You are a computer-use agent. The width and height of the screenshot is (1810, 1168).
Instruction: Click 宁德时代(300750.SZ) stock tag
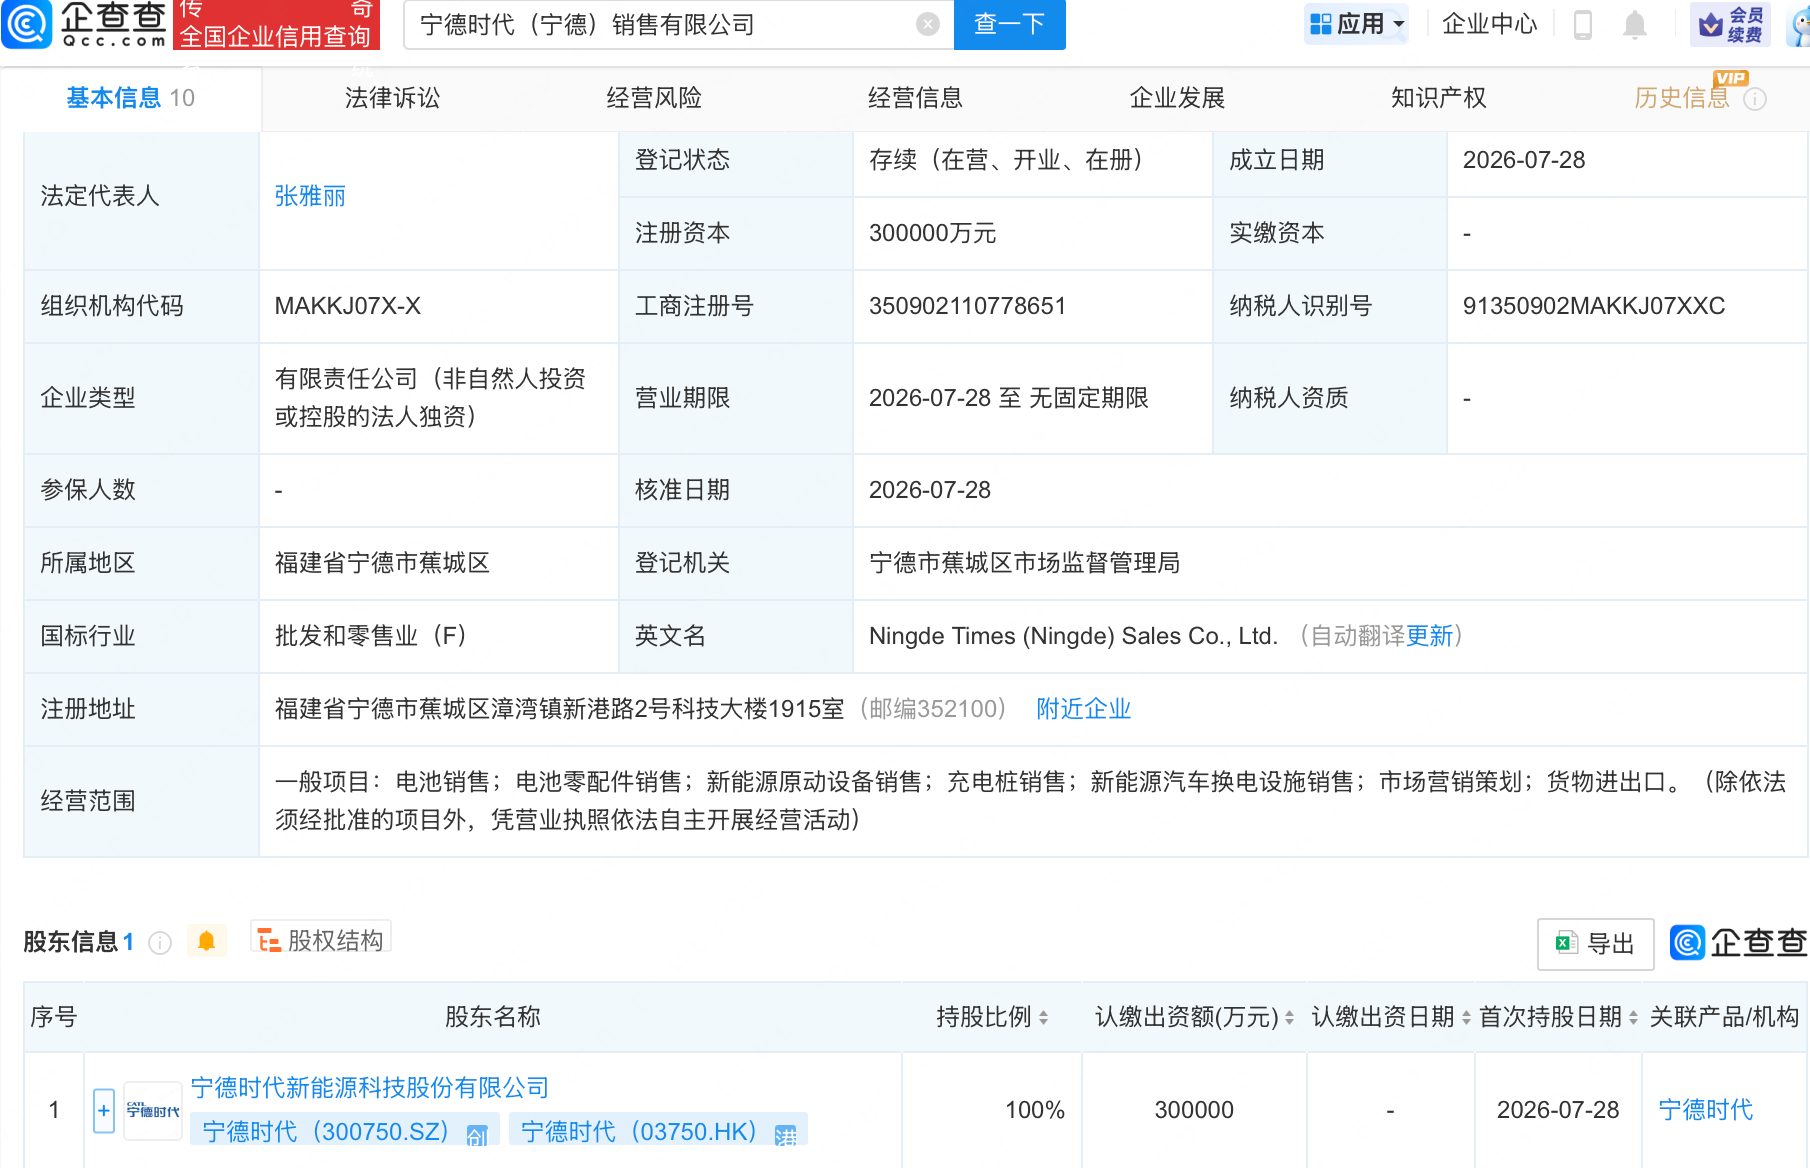[344, 1131]
